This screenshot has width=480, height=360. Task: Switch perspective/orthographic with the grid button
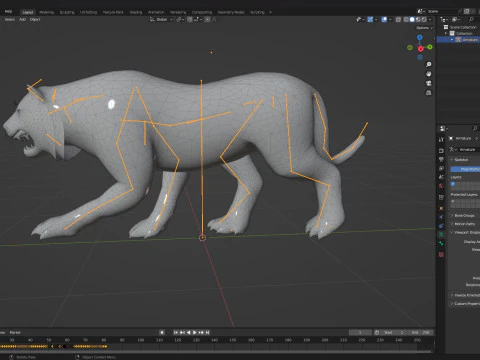click(429, 92)
